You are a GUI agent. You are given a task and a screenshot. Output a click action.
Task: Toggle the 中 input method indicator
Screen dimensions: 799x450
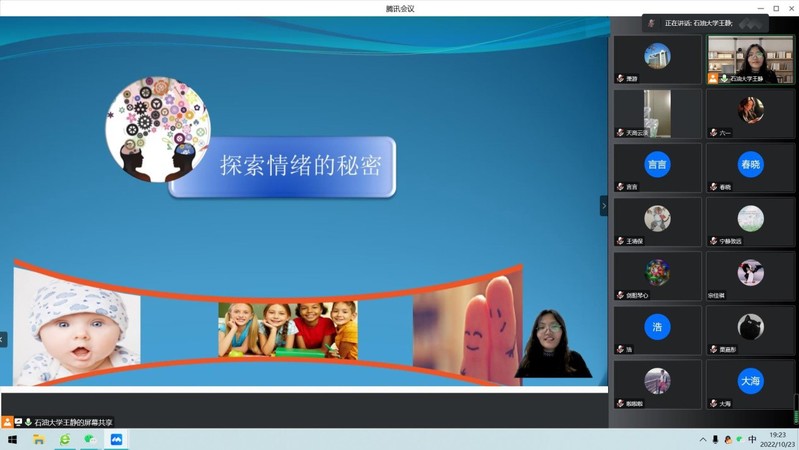(752, 439)
